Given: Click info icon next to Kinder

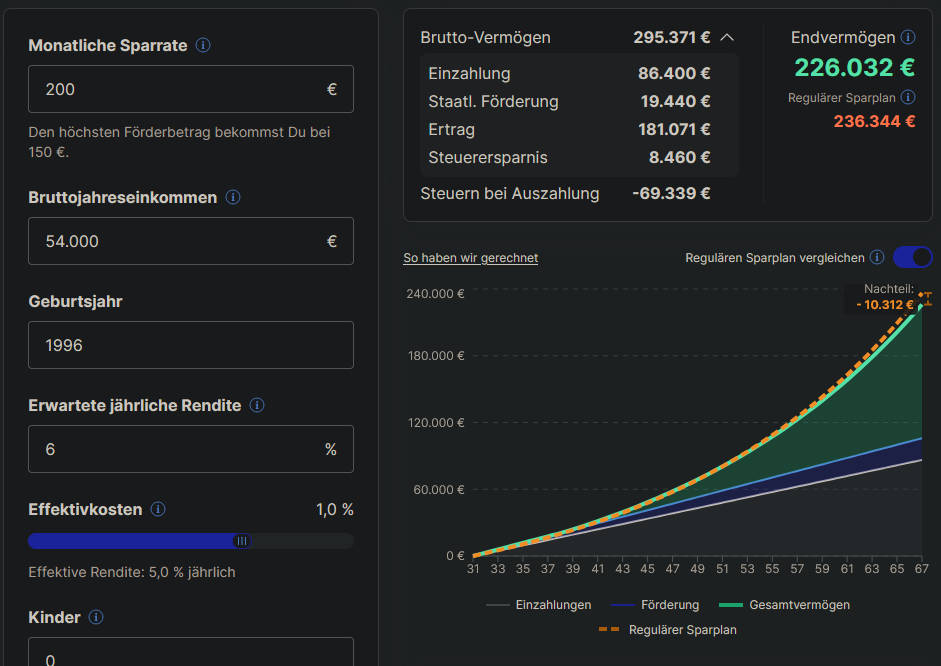Looking at the screenshot, I should [x=96, y=618].
